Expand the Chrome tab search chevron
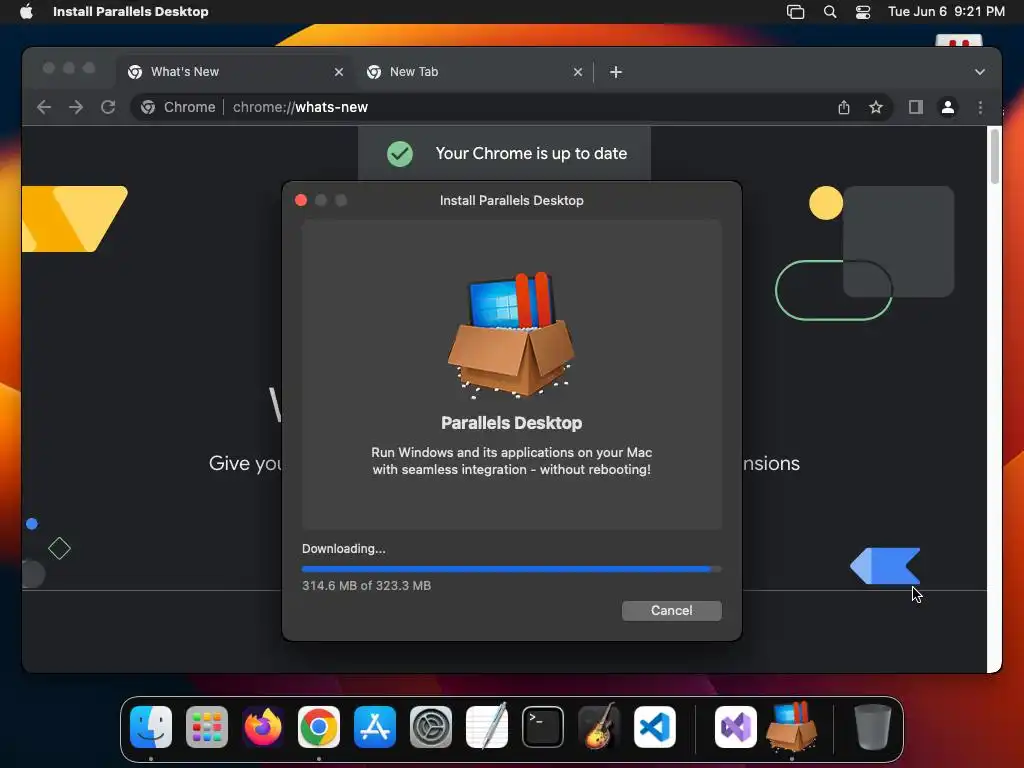The width and height of the screenshot is (1024, 768). click(980, 72)
